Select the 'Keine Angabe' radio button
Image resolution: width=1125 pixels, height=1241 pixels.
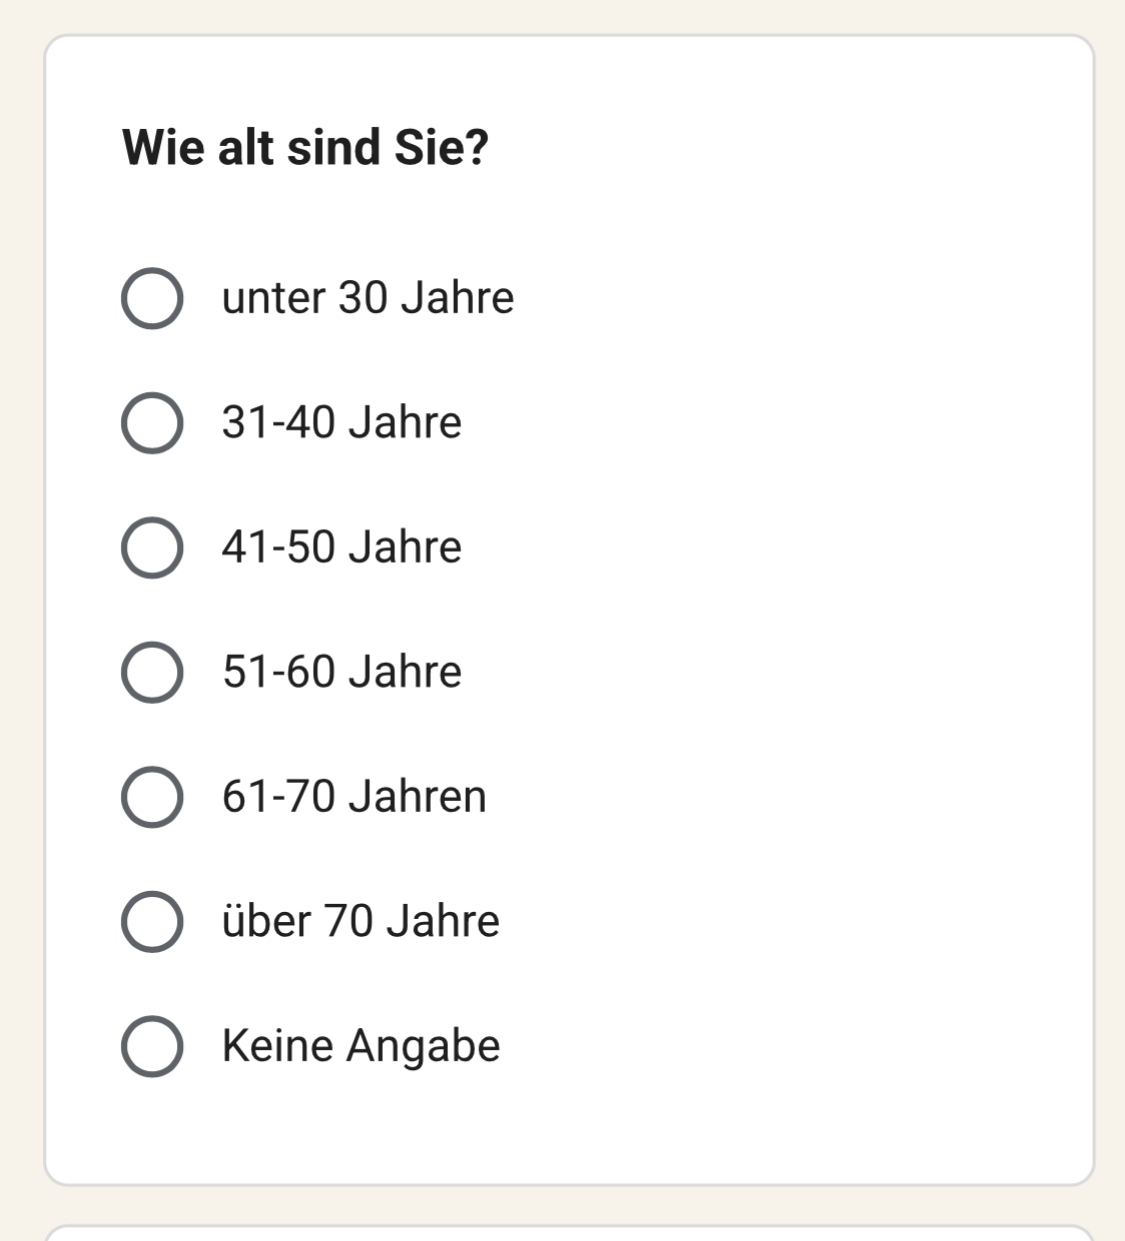(x=152, y=1046)
